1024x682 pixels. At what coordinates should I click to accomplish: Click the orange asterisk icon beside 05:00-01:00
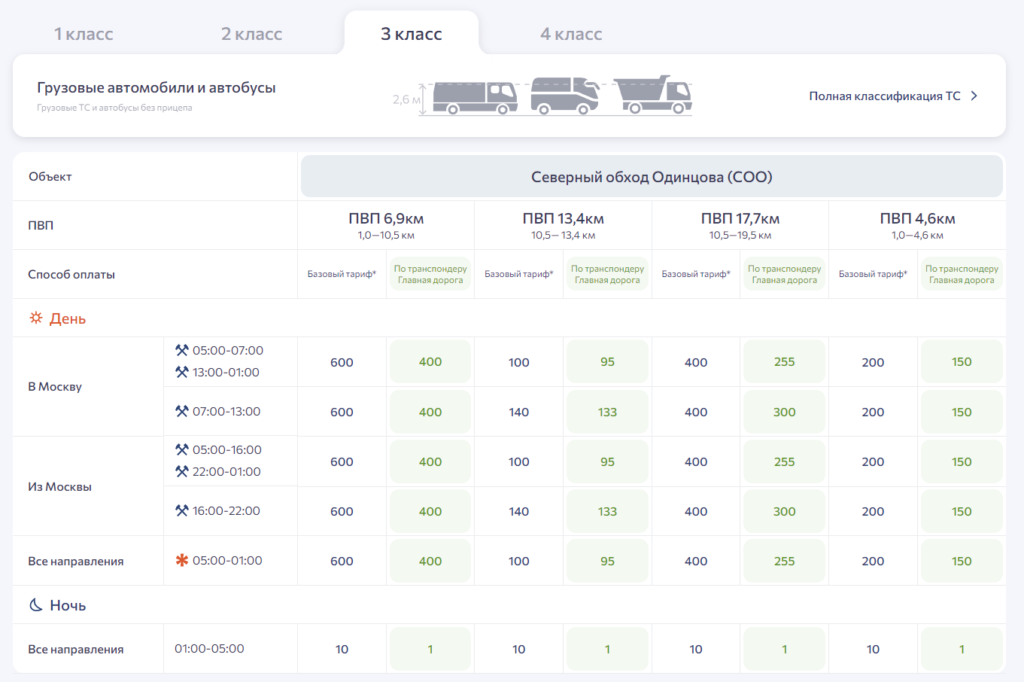182,561
